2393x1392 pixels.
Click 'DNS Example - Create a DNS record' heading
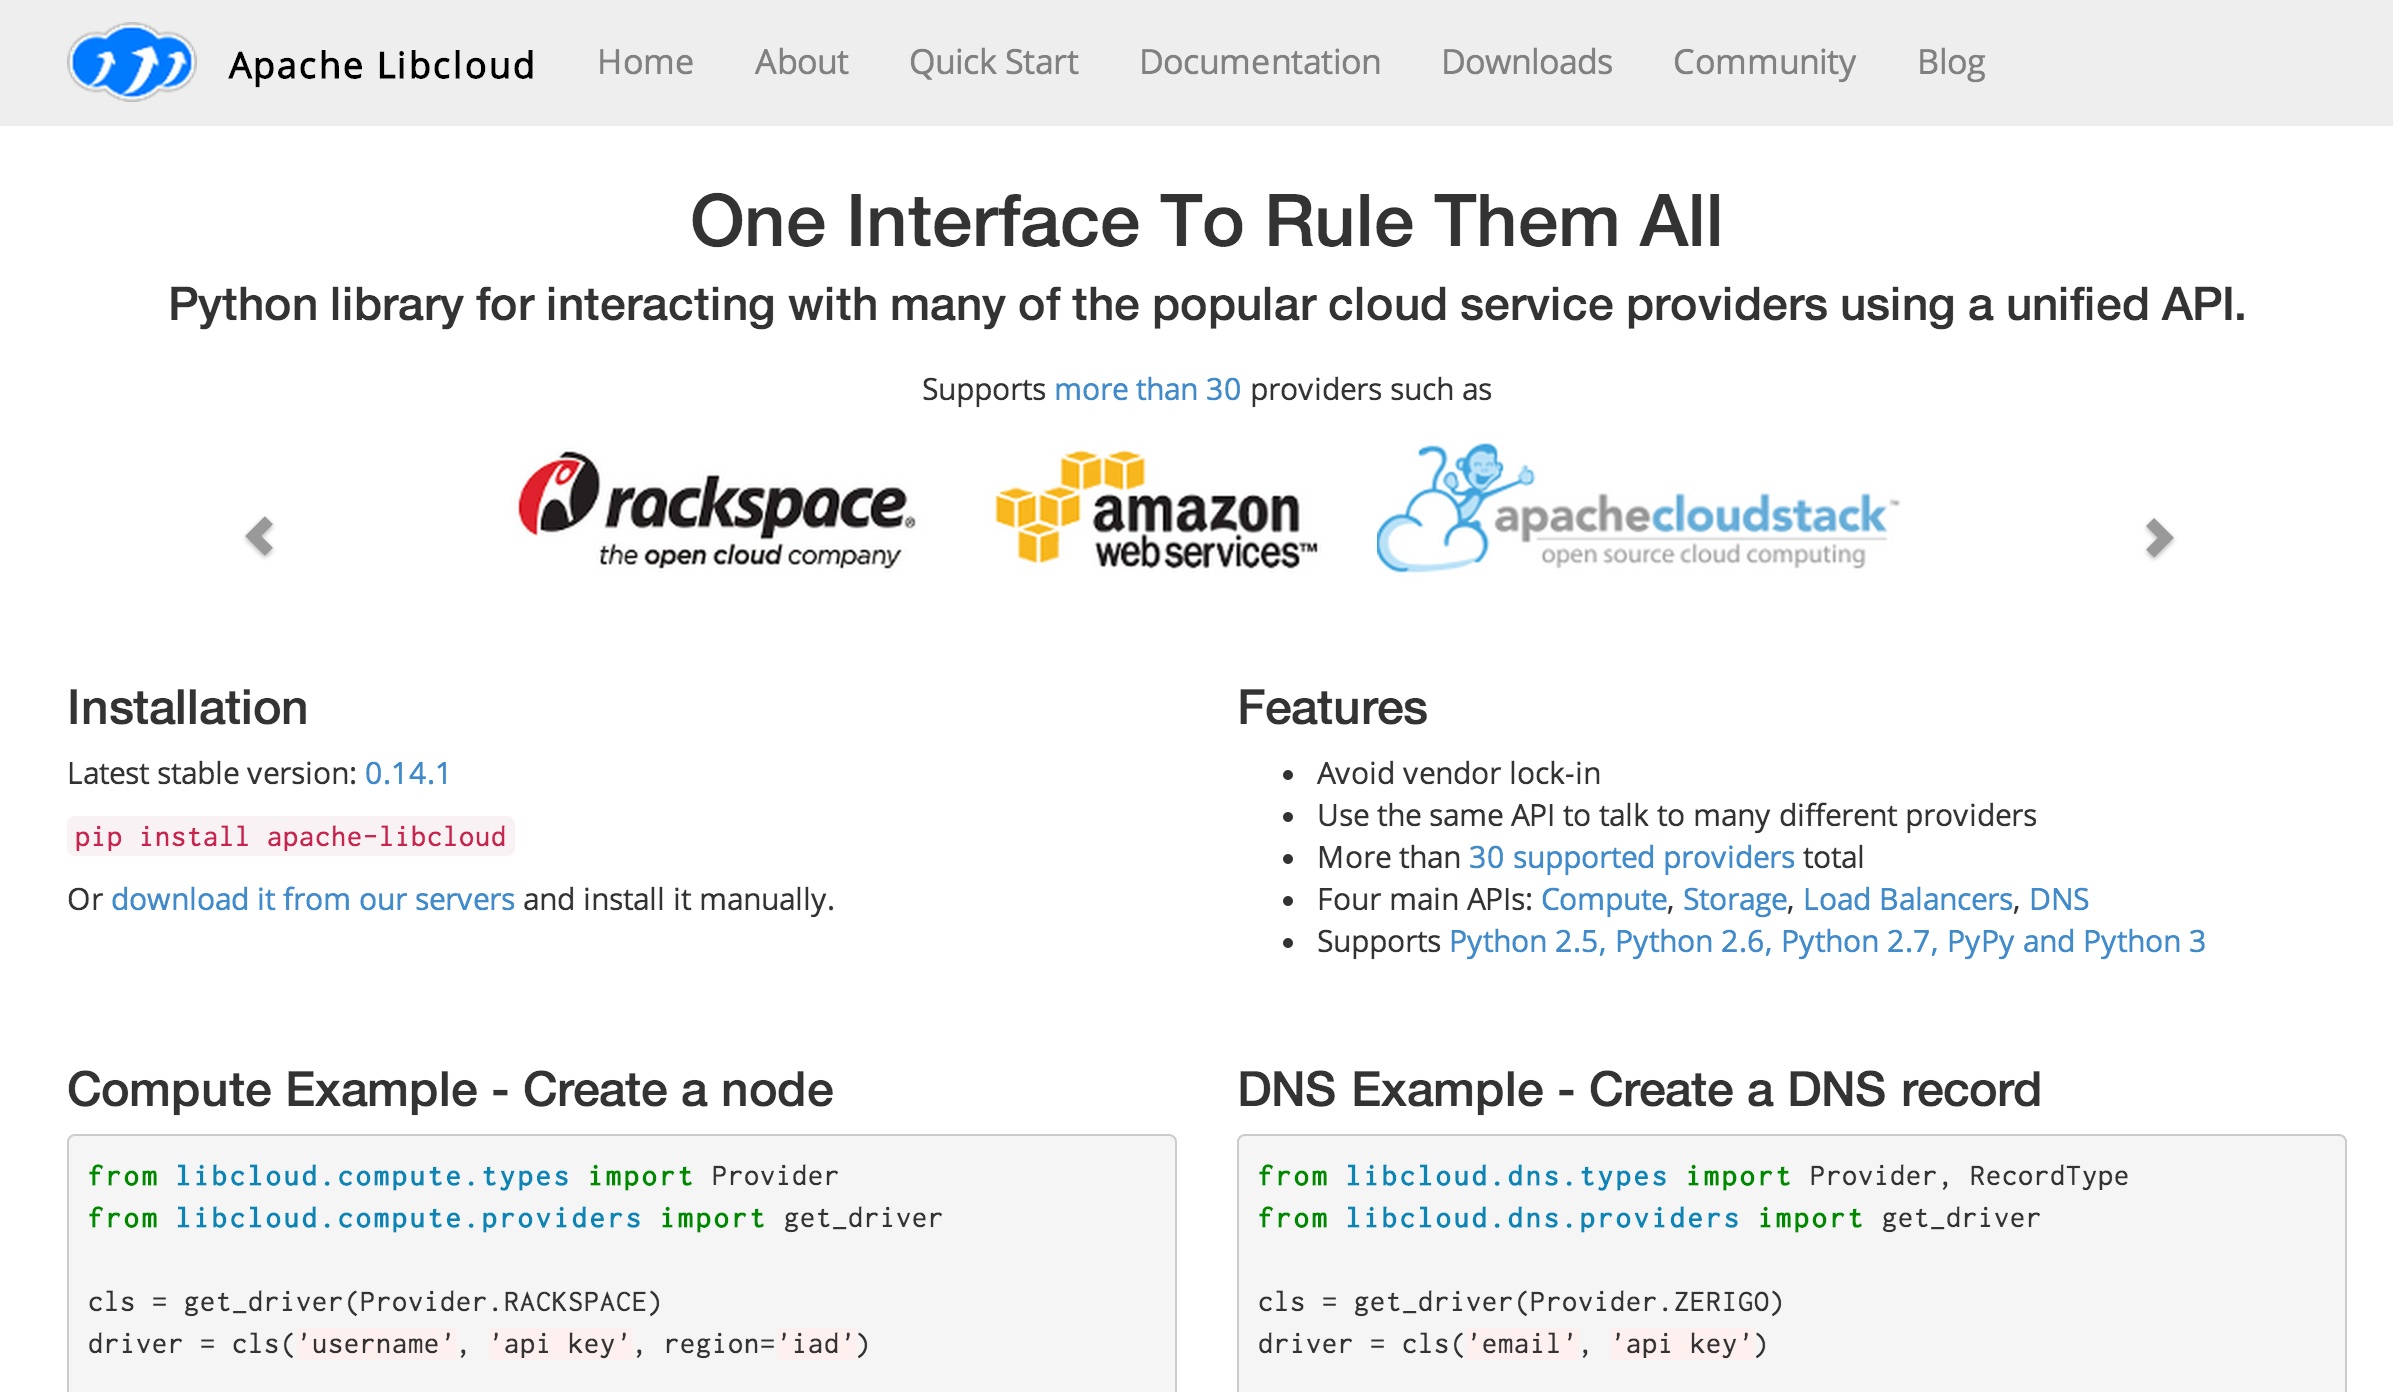pyautogui.click(x=1638, y=1089)
